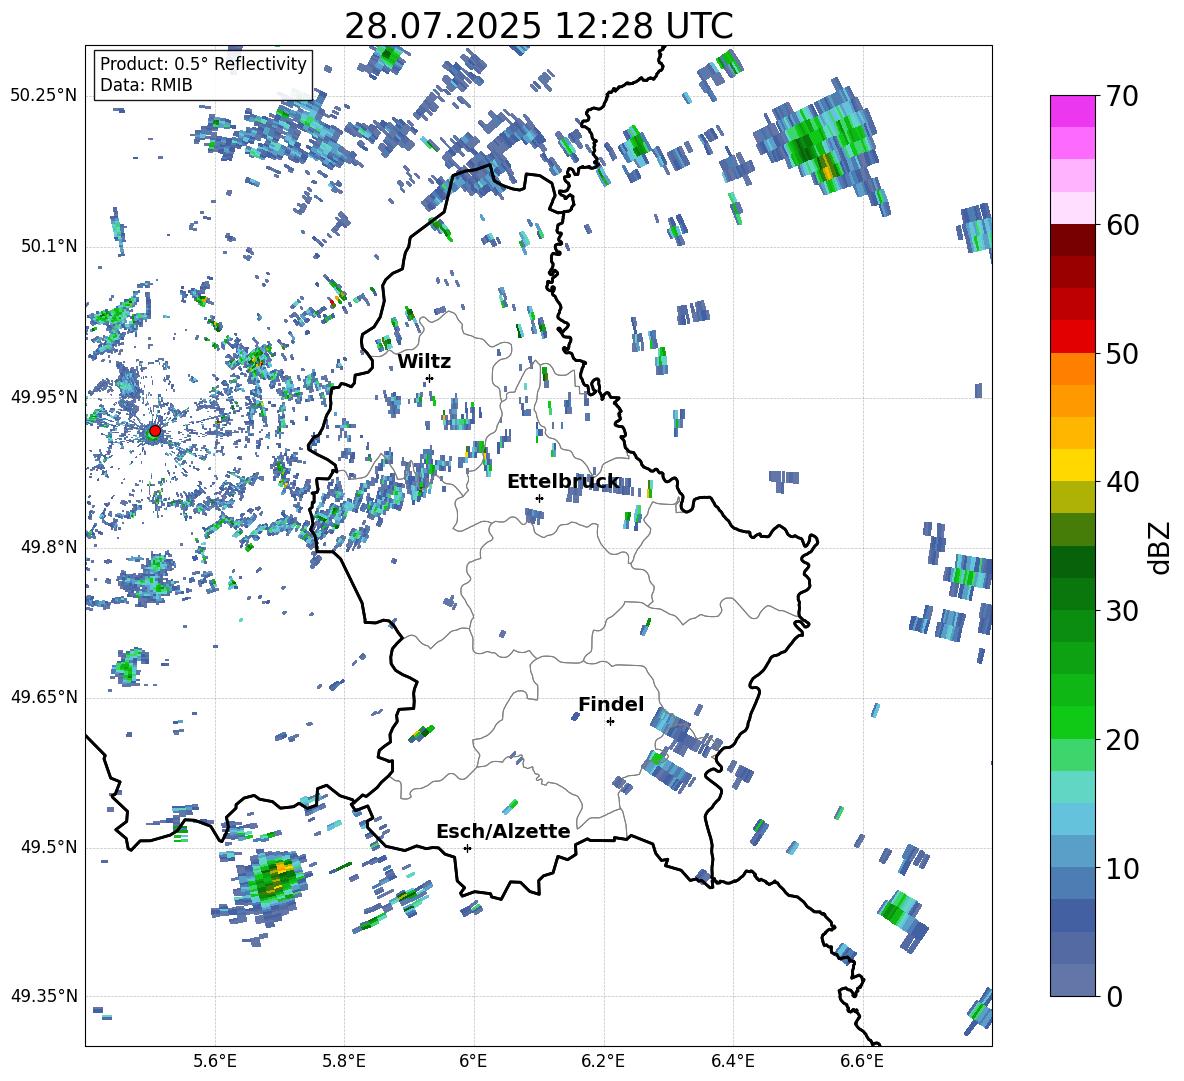The width and height of the screenshot is (1184, 1081).
Task: Click the Esch/Alzette cross marker
Action: (x=467, y=848)
